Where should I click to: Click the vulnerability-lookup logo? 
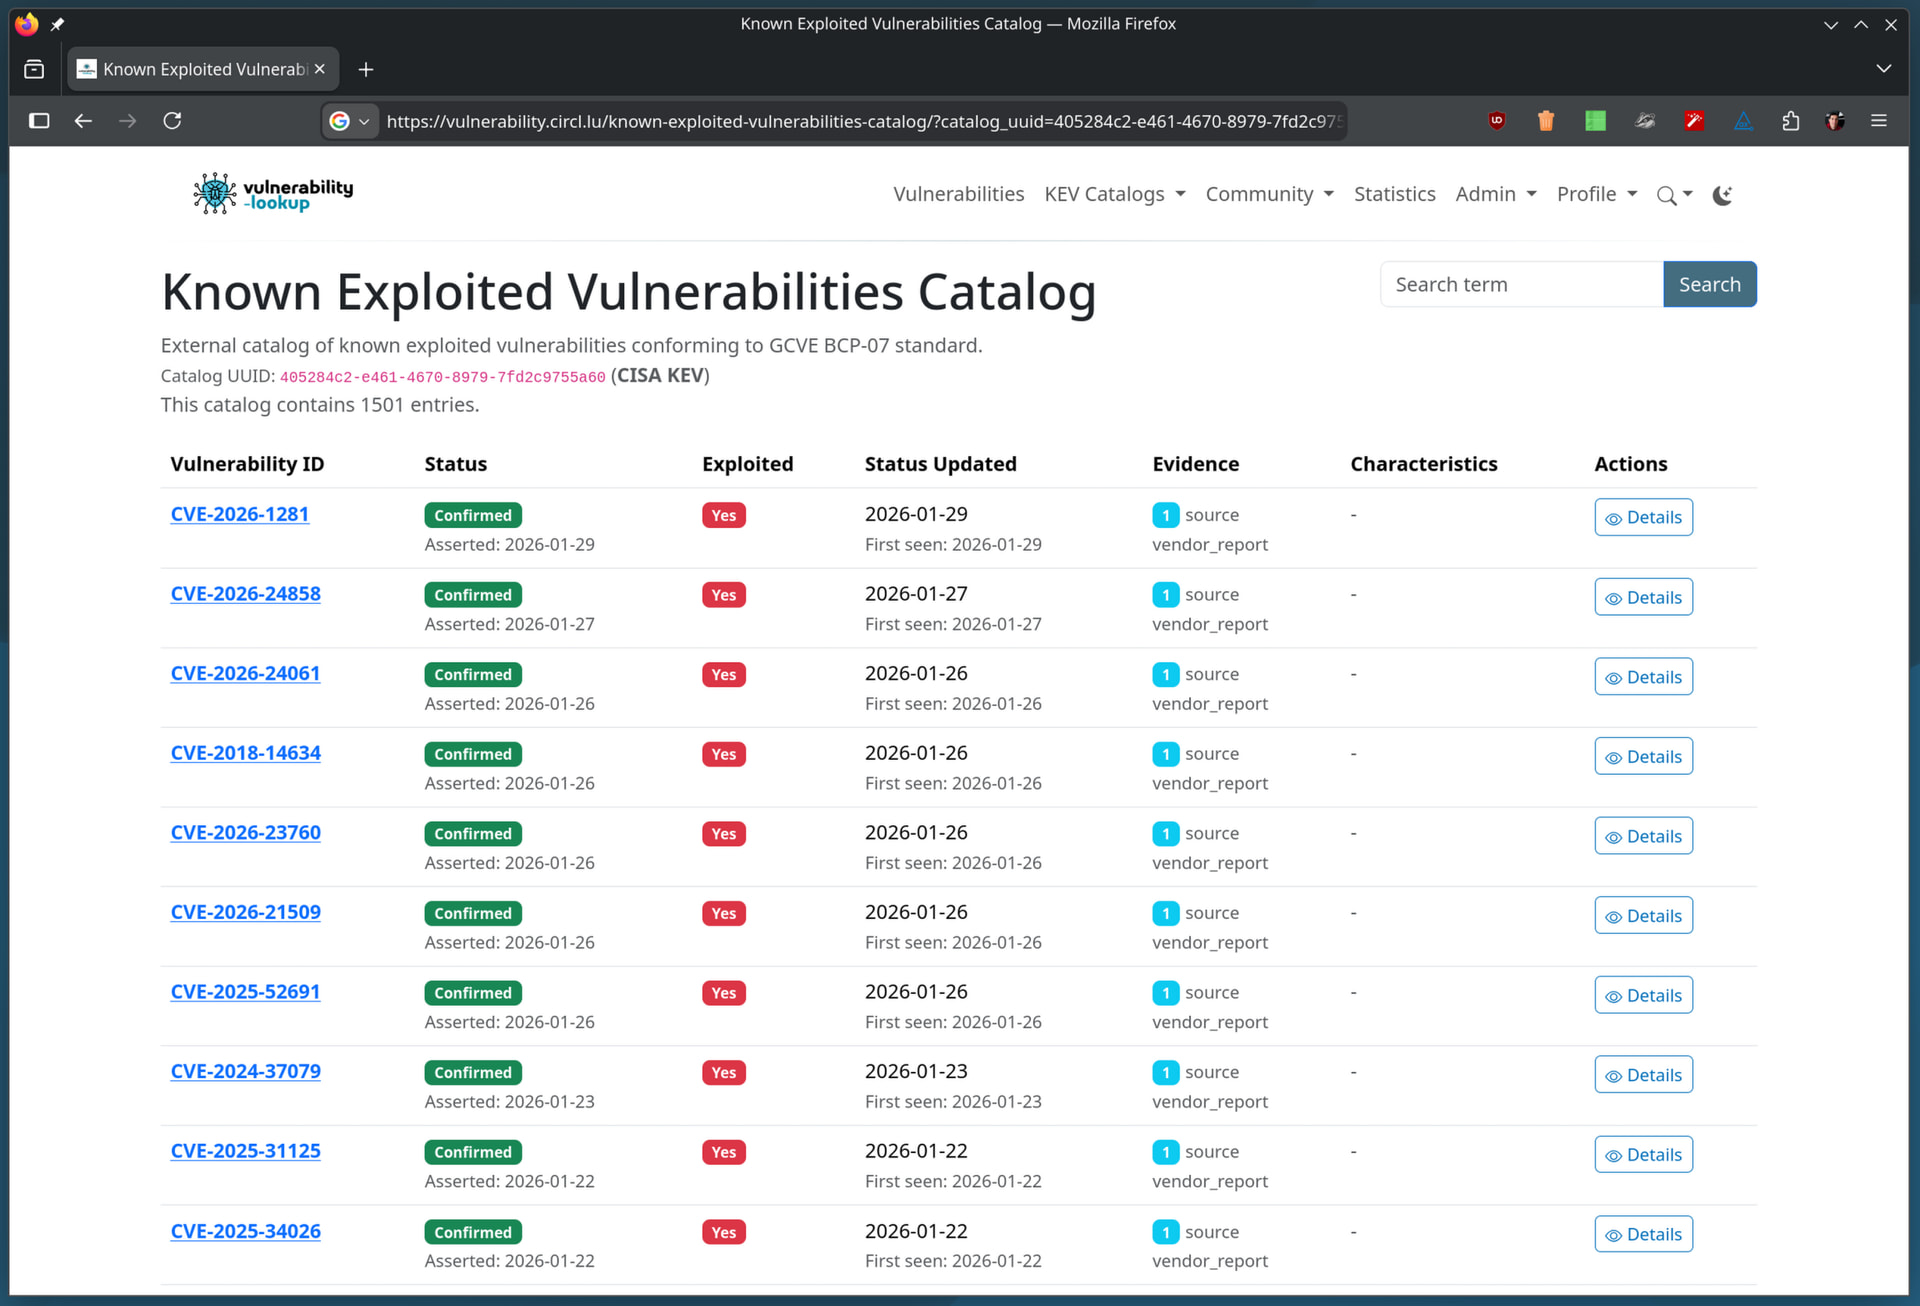coord(273,194)
